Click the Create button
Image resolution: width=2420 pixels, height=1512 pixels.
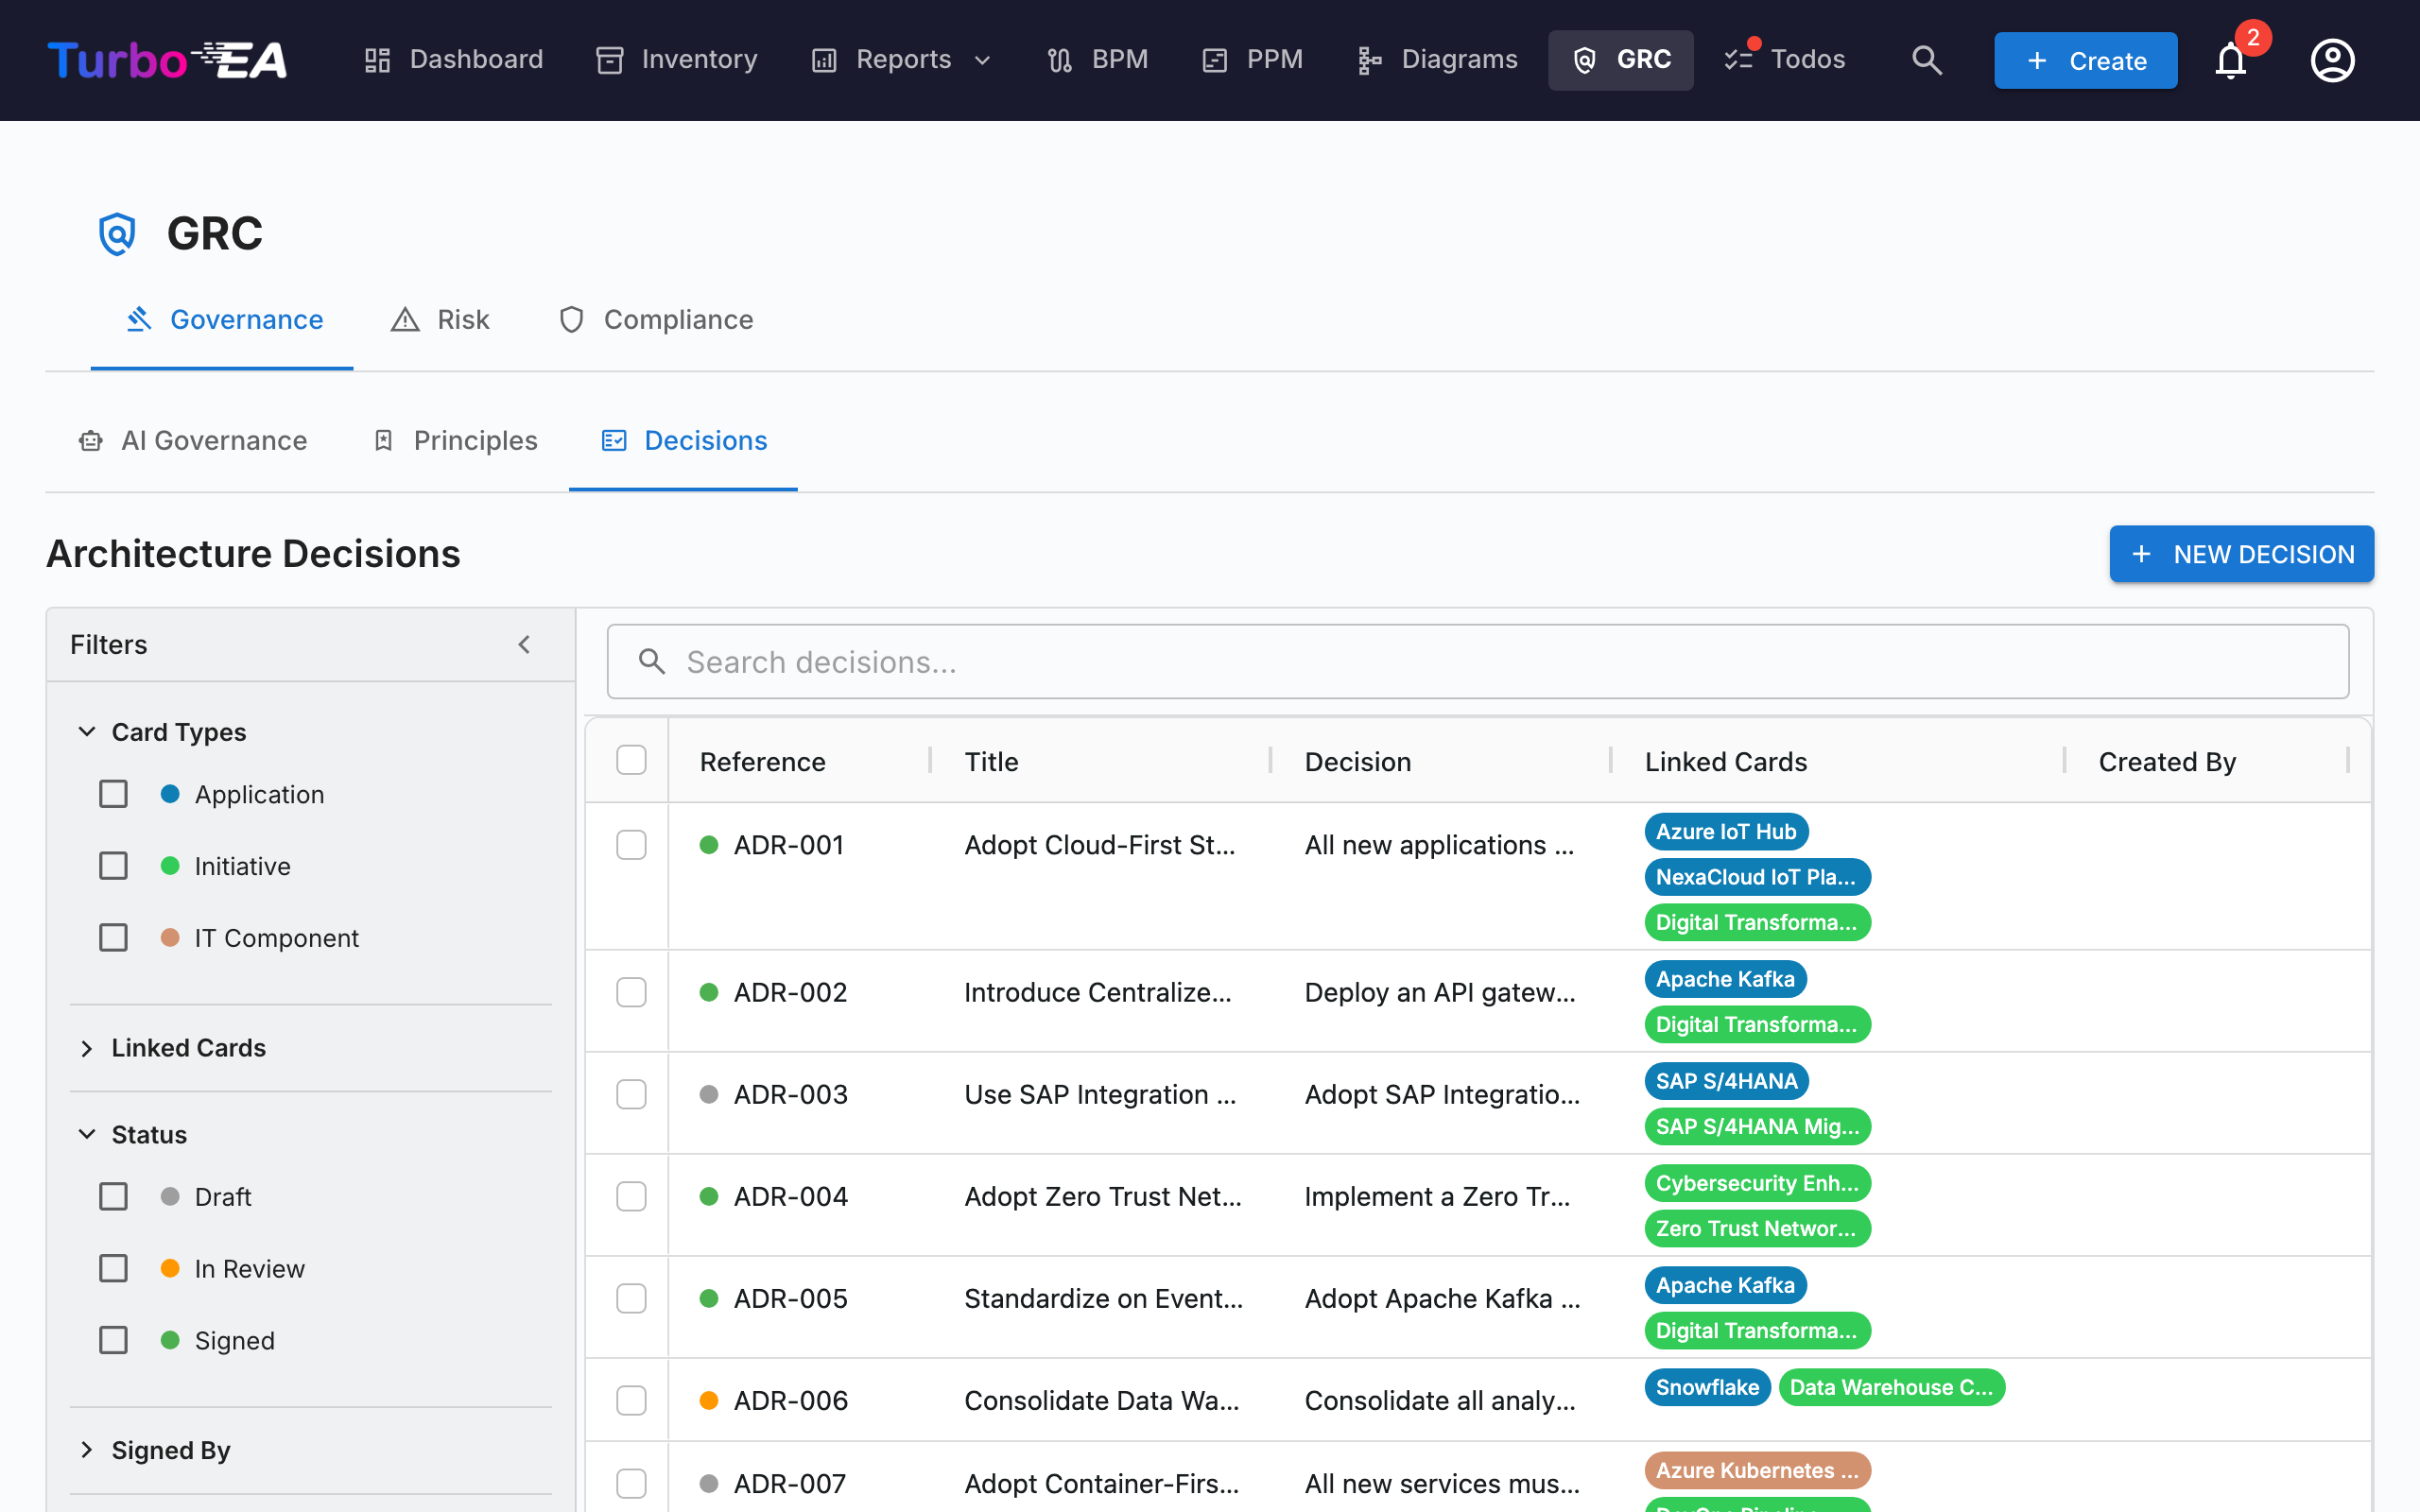click(2085, 60)
